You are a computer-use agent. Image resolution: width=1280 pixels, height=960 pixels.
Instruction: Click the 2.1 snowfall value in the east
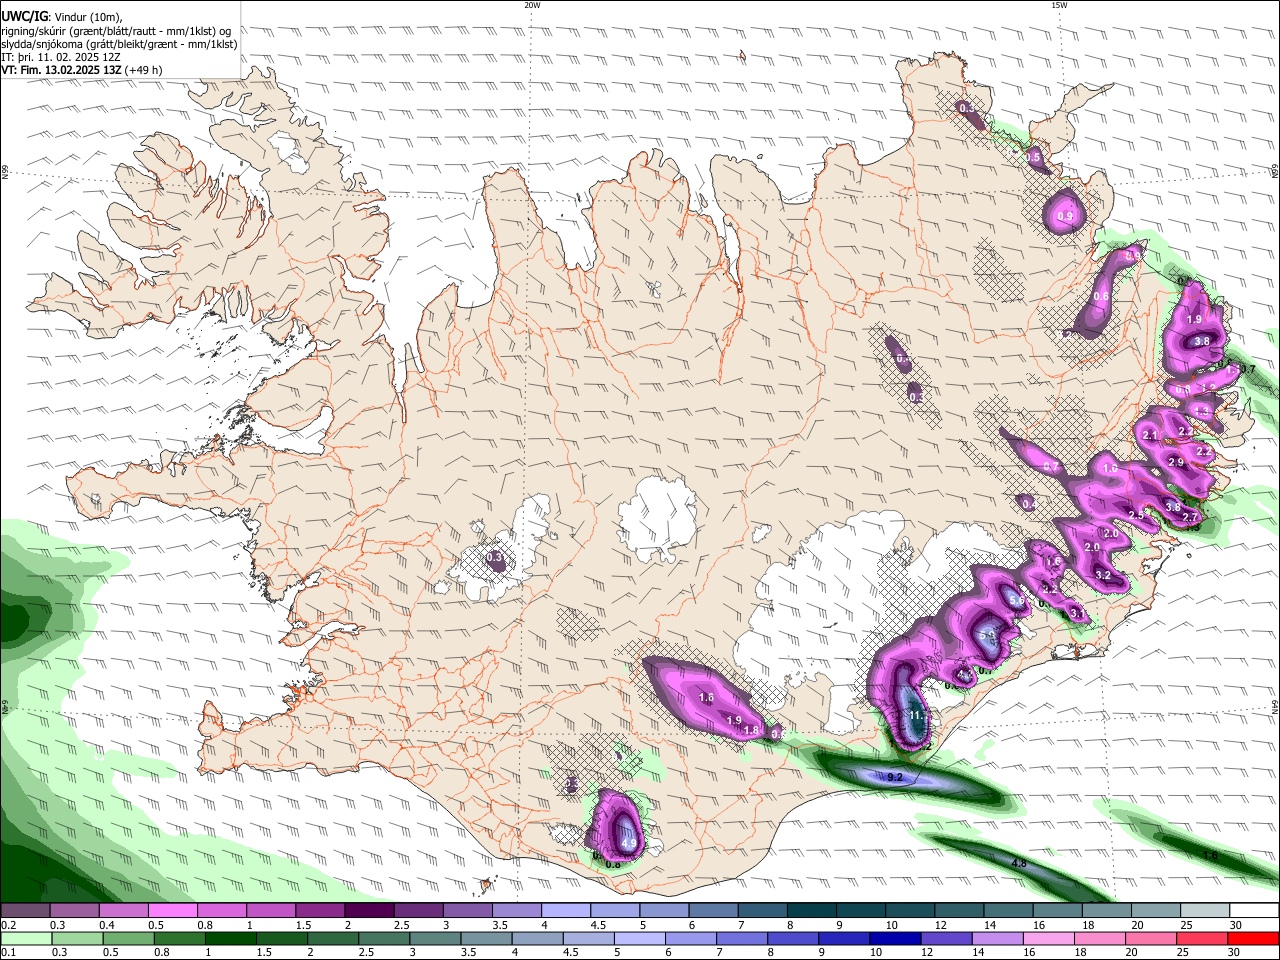point(1149,436)
